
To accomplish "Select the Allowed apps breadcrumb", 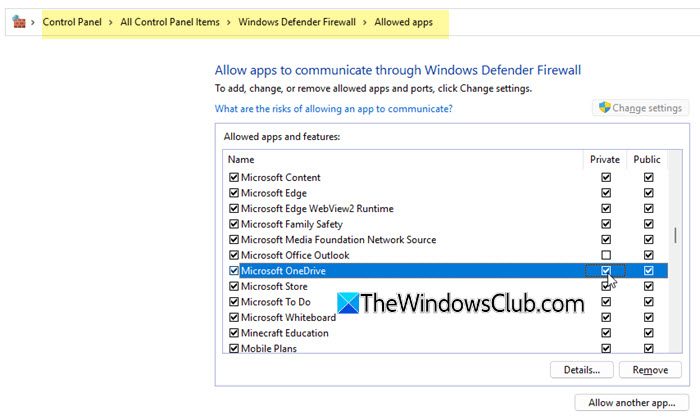I will coord(404,22).
